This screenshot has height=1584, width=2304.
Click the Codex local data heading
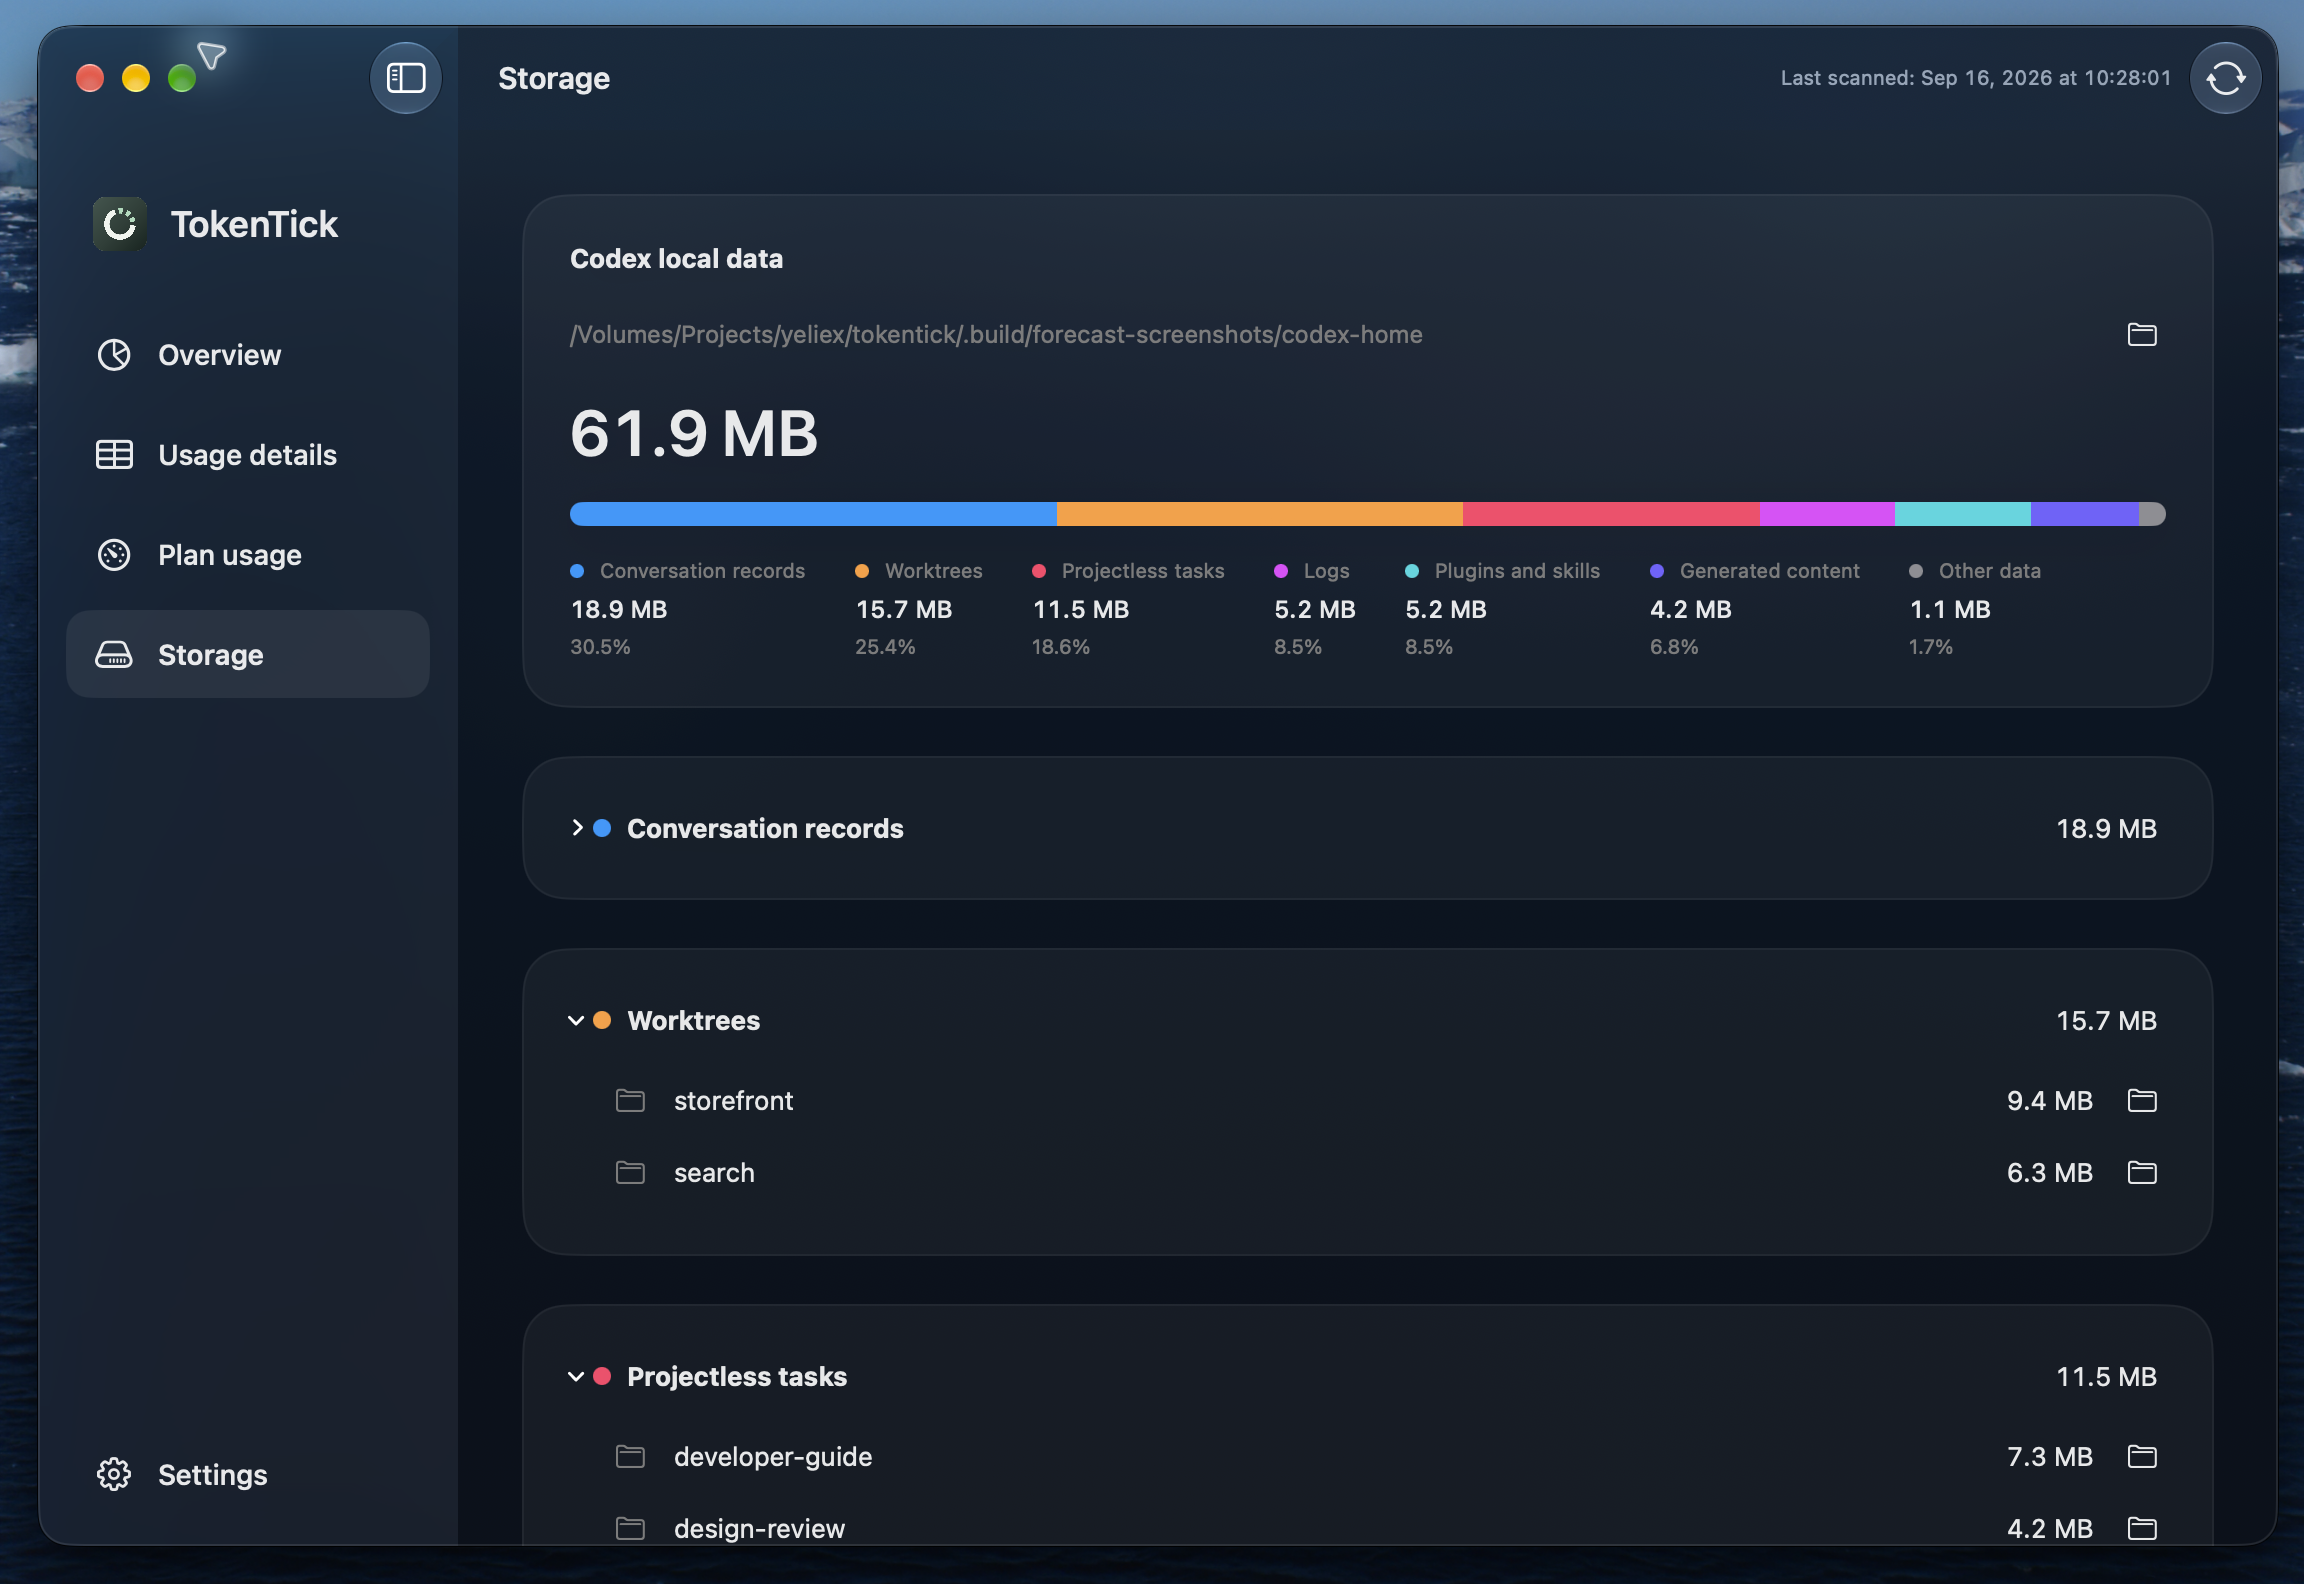click(x=676, y=259)
